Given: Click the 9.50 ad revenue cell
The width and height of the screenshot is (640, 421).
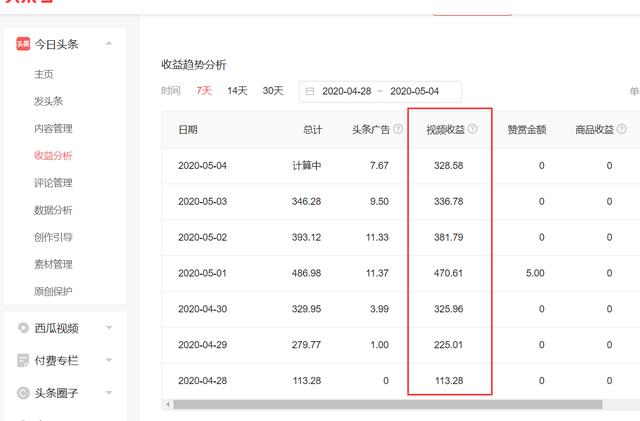Looking at the screenshot, I should pyautogui.click(x=379, y=202).
